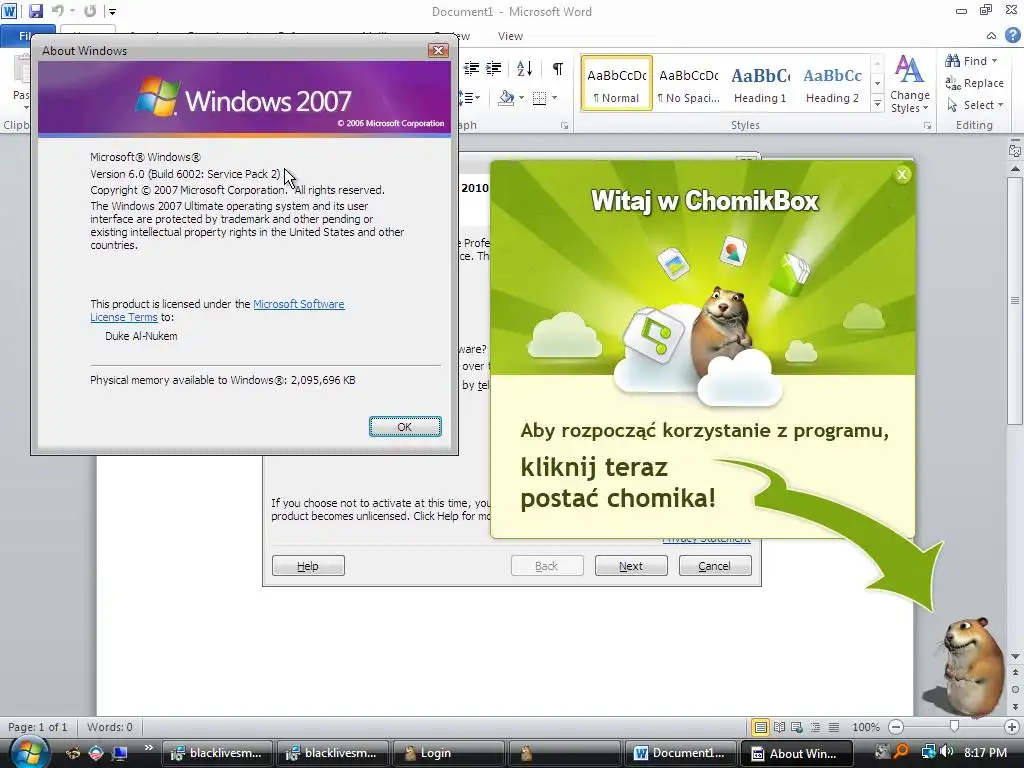Click the Sort A-Z icon
Viewport: 1024px width, 768px height.
pyautogui.click(x=524, y=68)
